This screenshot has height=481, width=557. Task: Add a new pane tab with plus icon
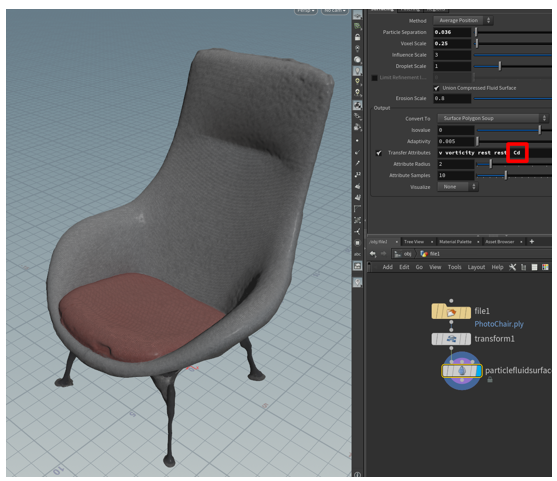(532, 242)
